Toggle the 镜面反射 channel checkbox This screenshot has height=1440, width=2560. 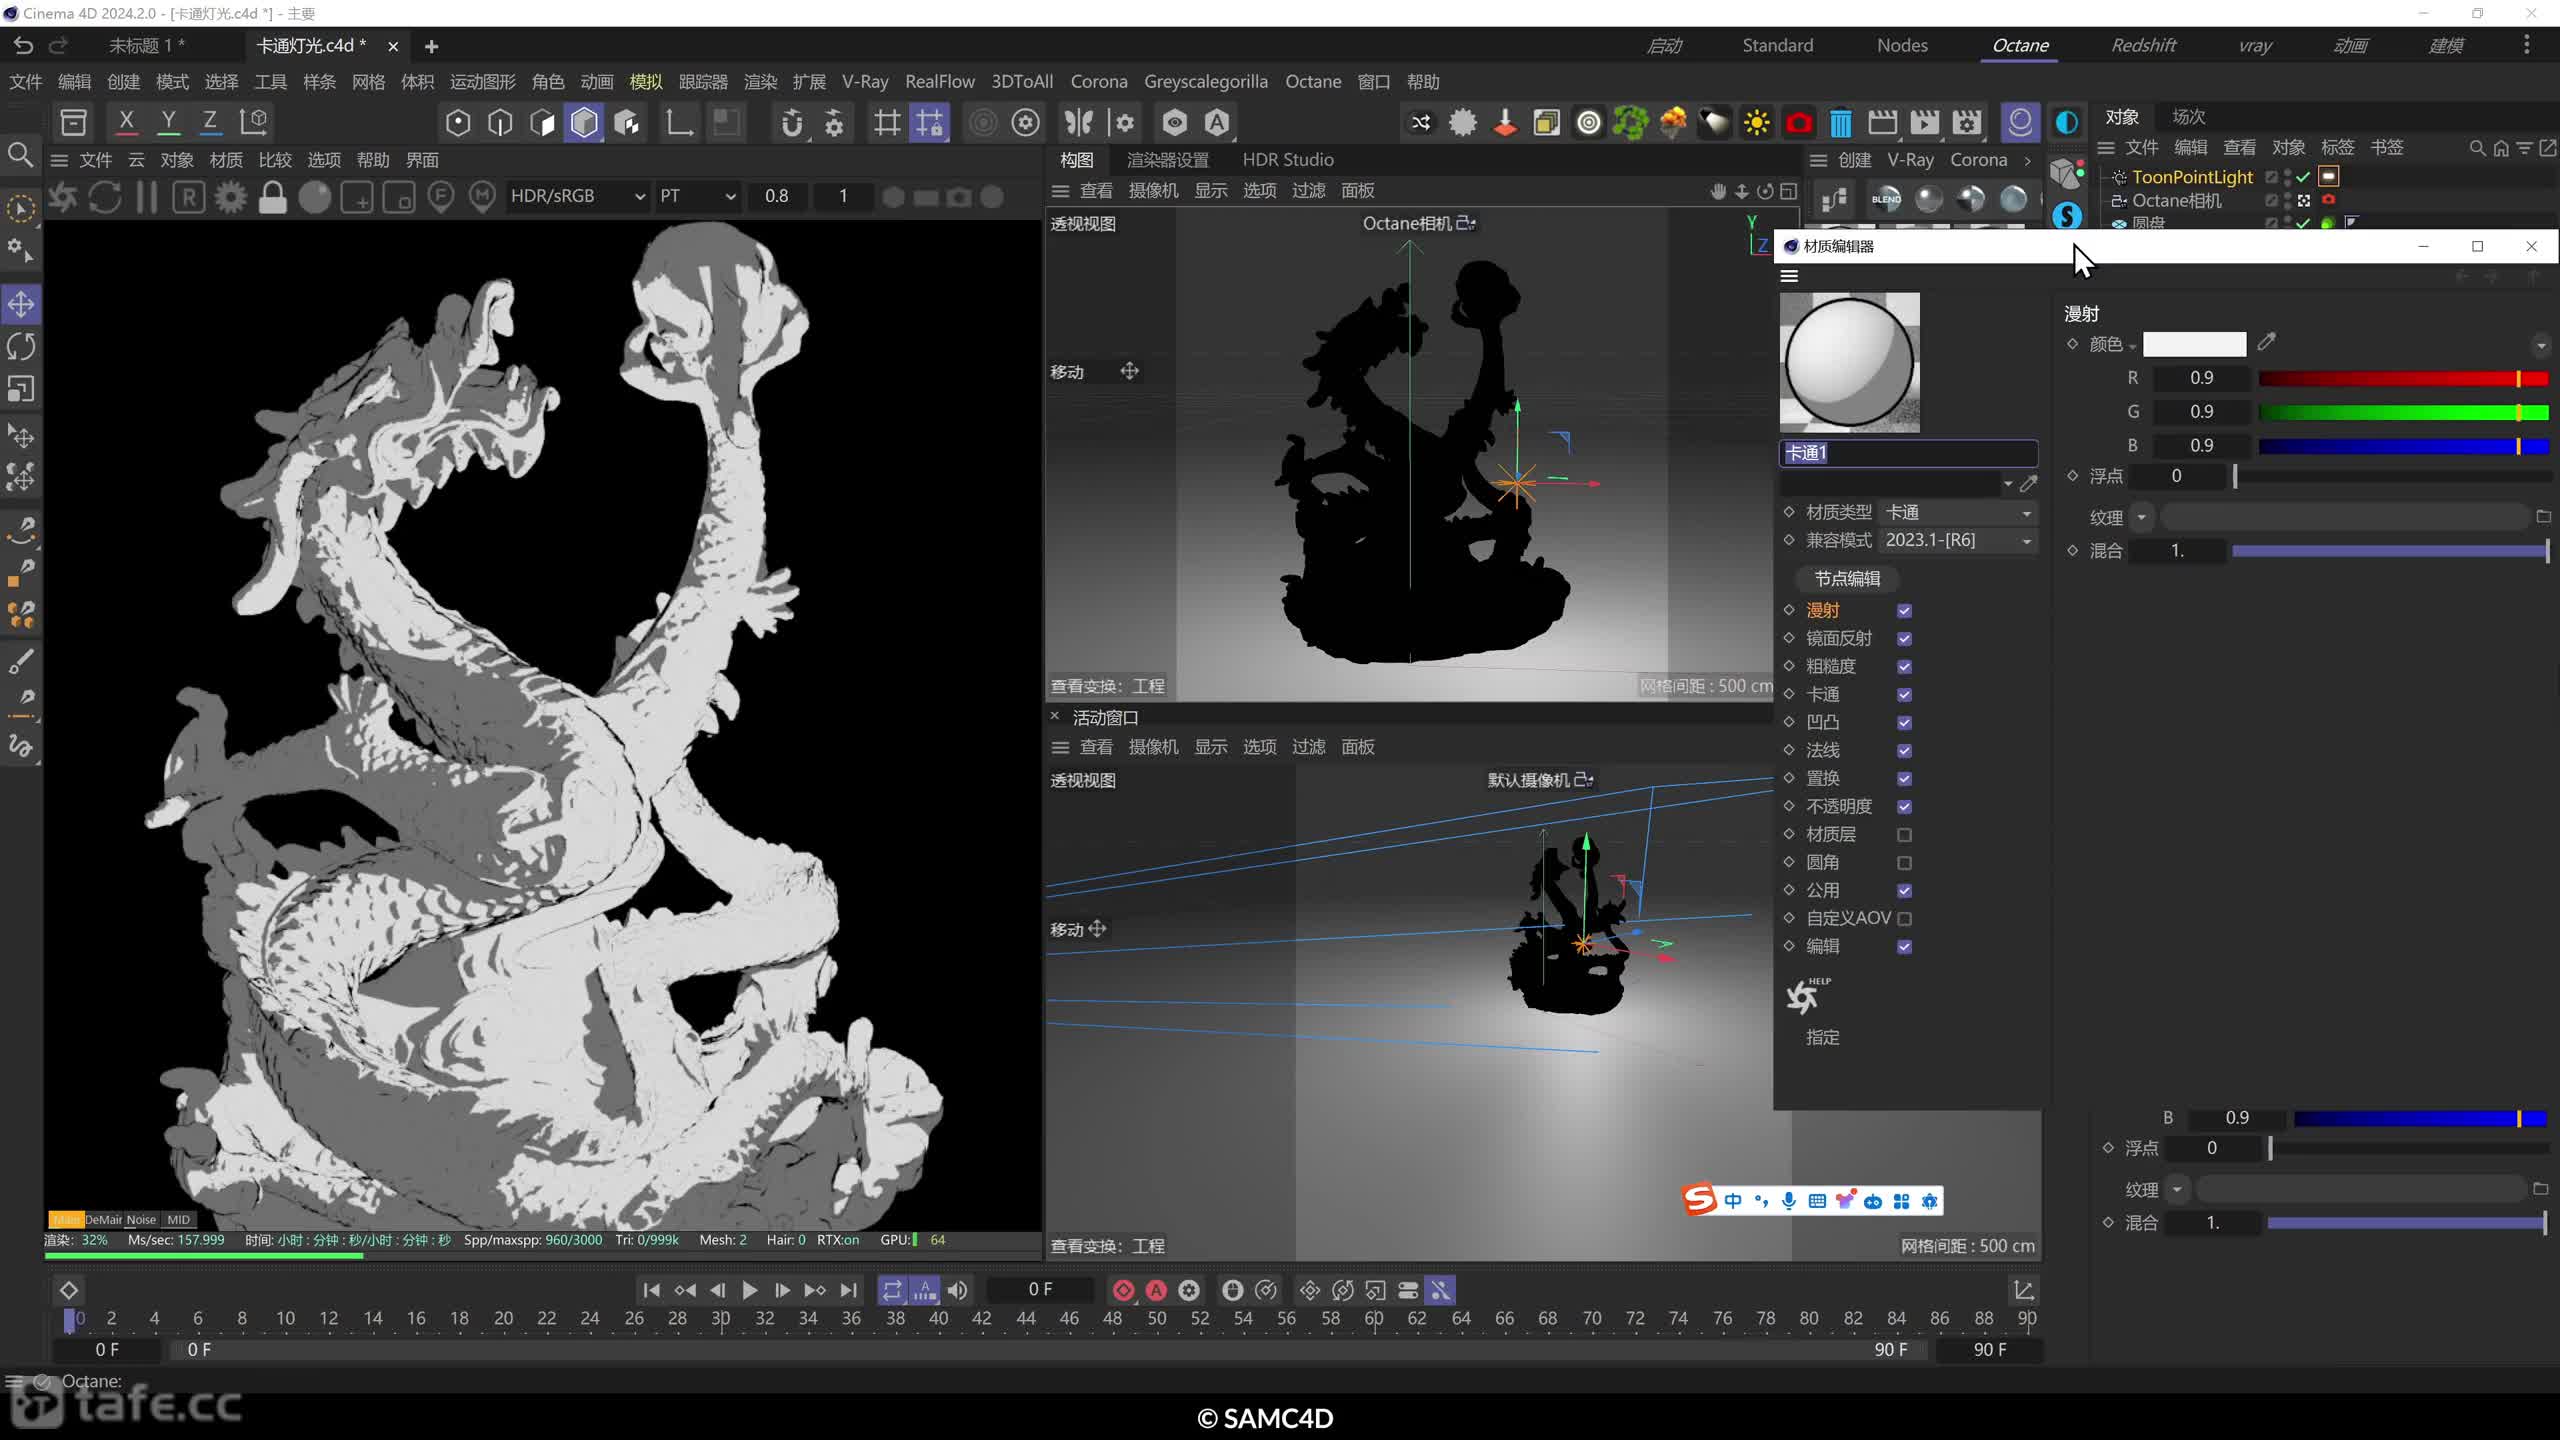(1904, 639)
